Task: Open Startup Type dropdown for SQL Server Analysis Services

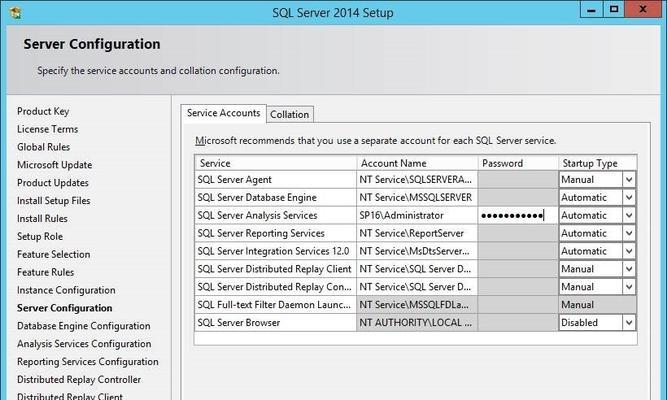Action: (629, 215)
